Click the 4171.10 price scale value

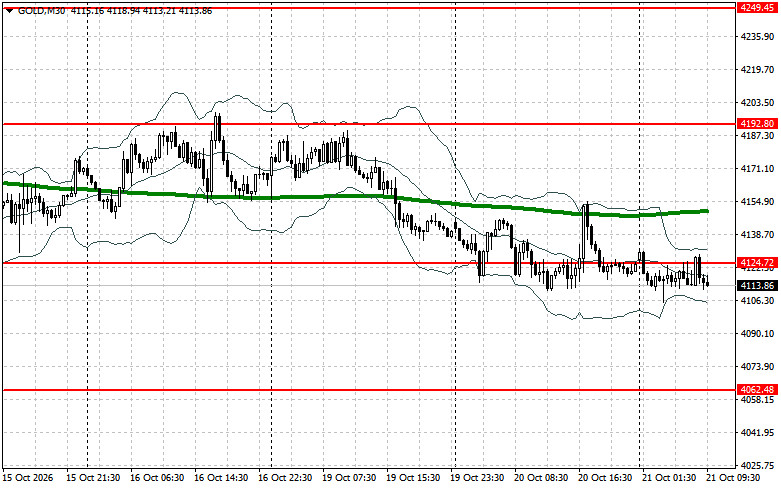click(757, 169)
